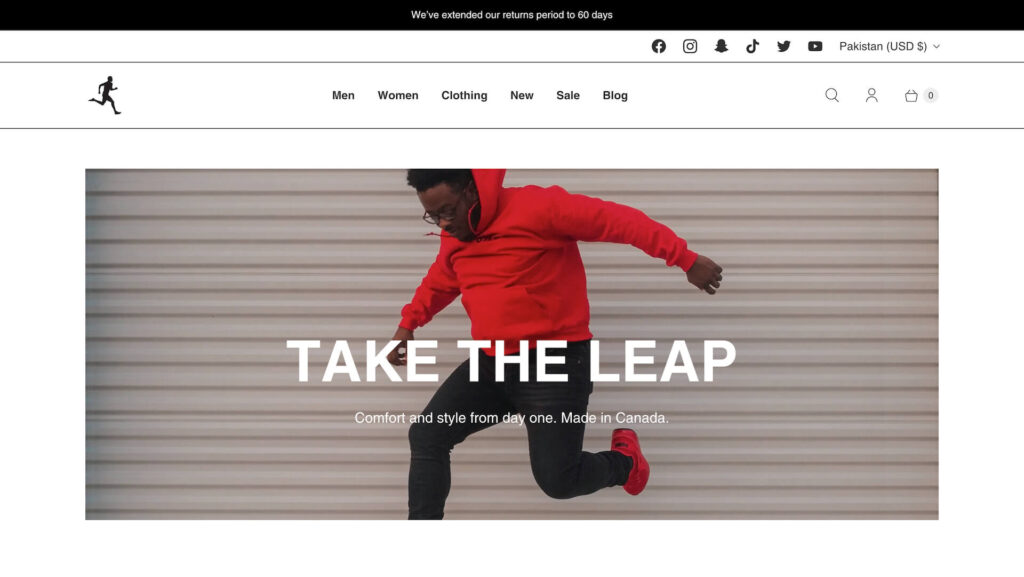This screenshot has width=1024, height=577.
Task: Click the cart count badge showing 0
Action: click(x=931, y=95)
